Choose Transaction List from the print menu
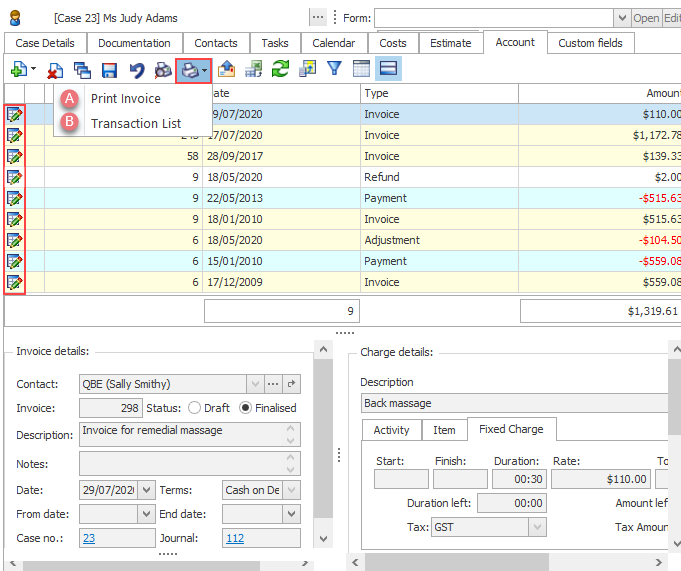 (x=136, y=124)
